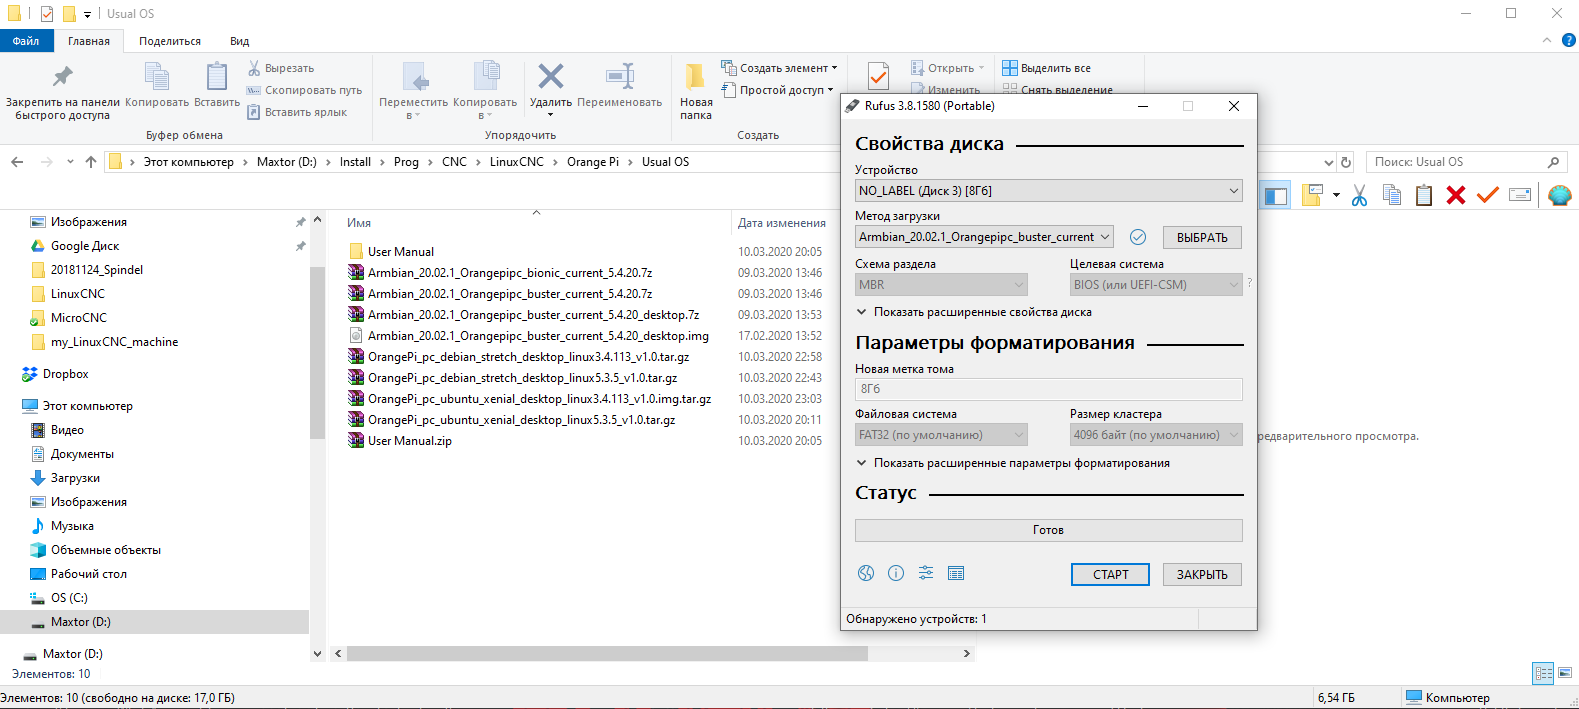Click the Orange Pi breadcrumb in address bar

point(593,162)
